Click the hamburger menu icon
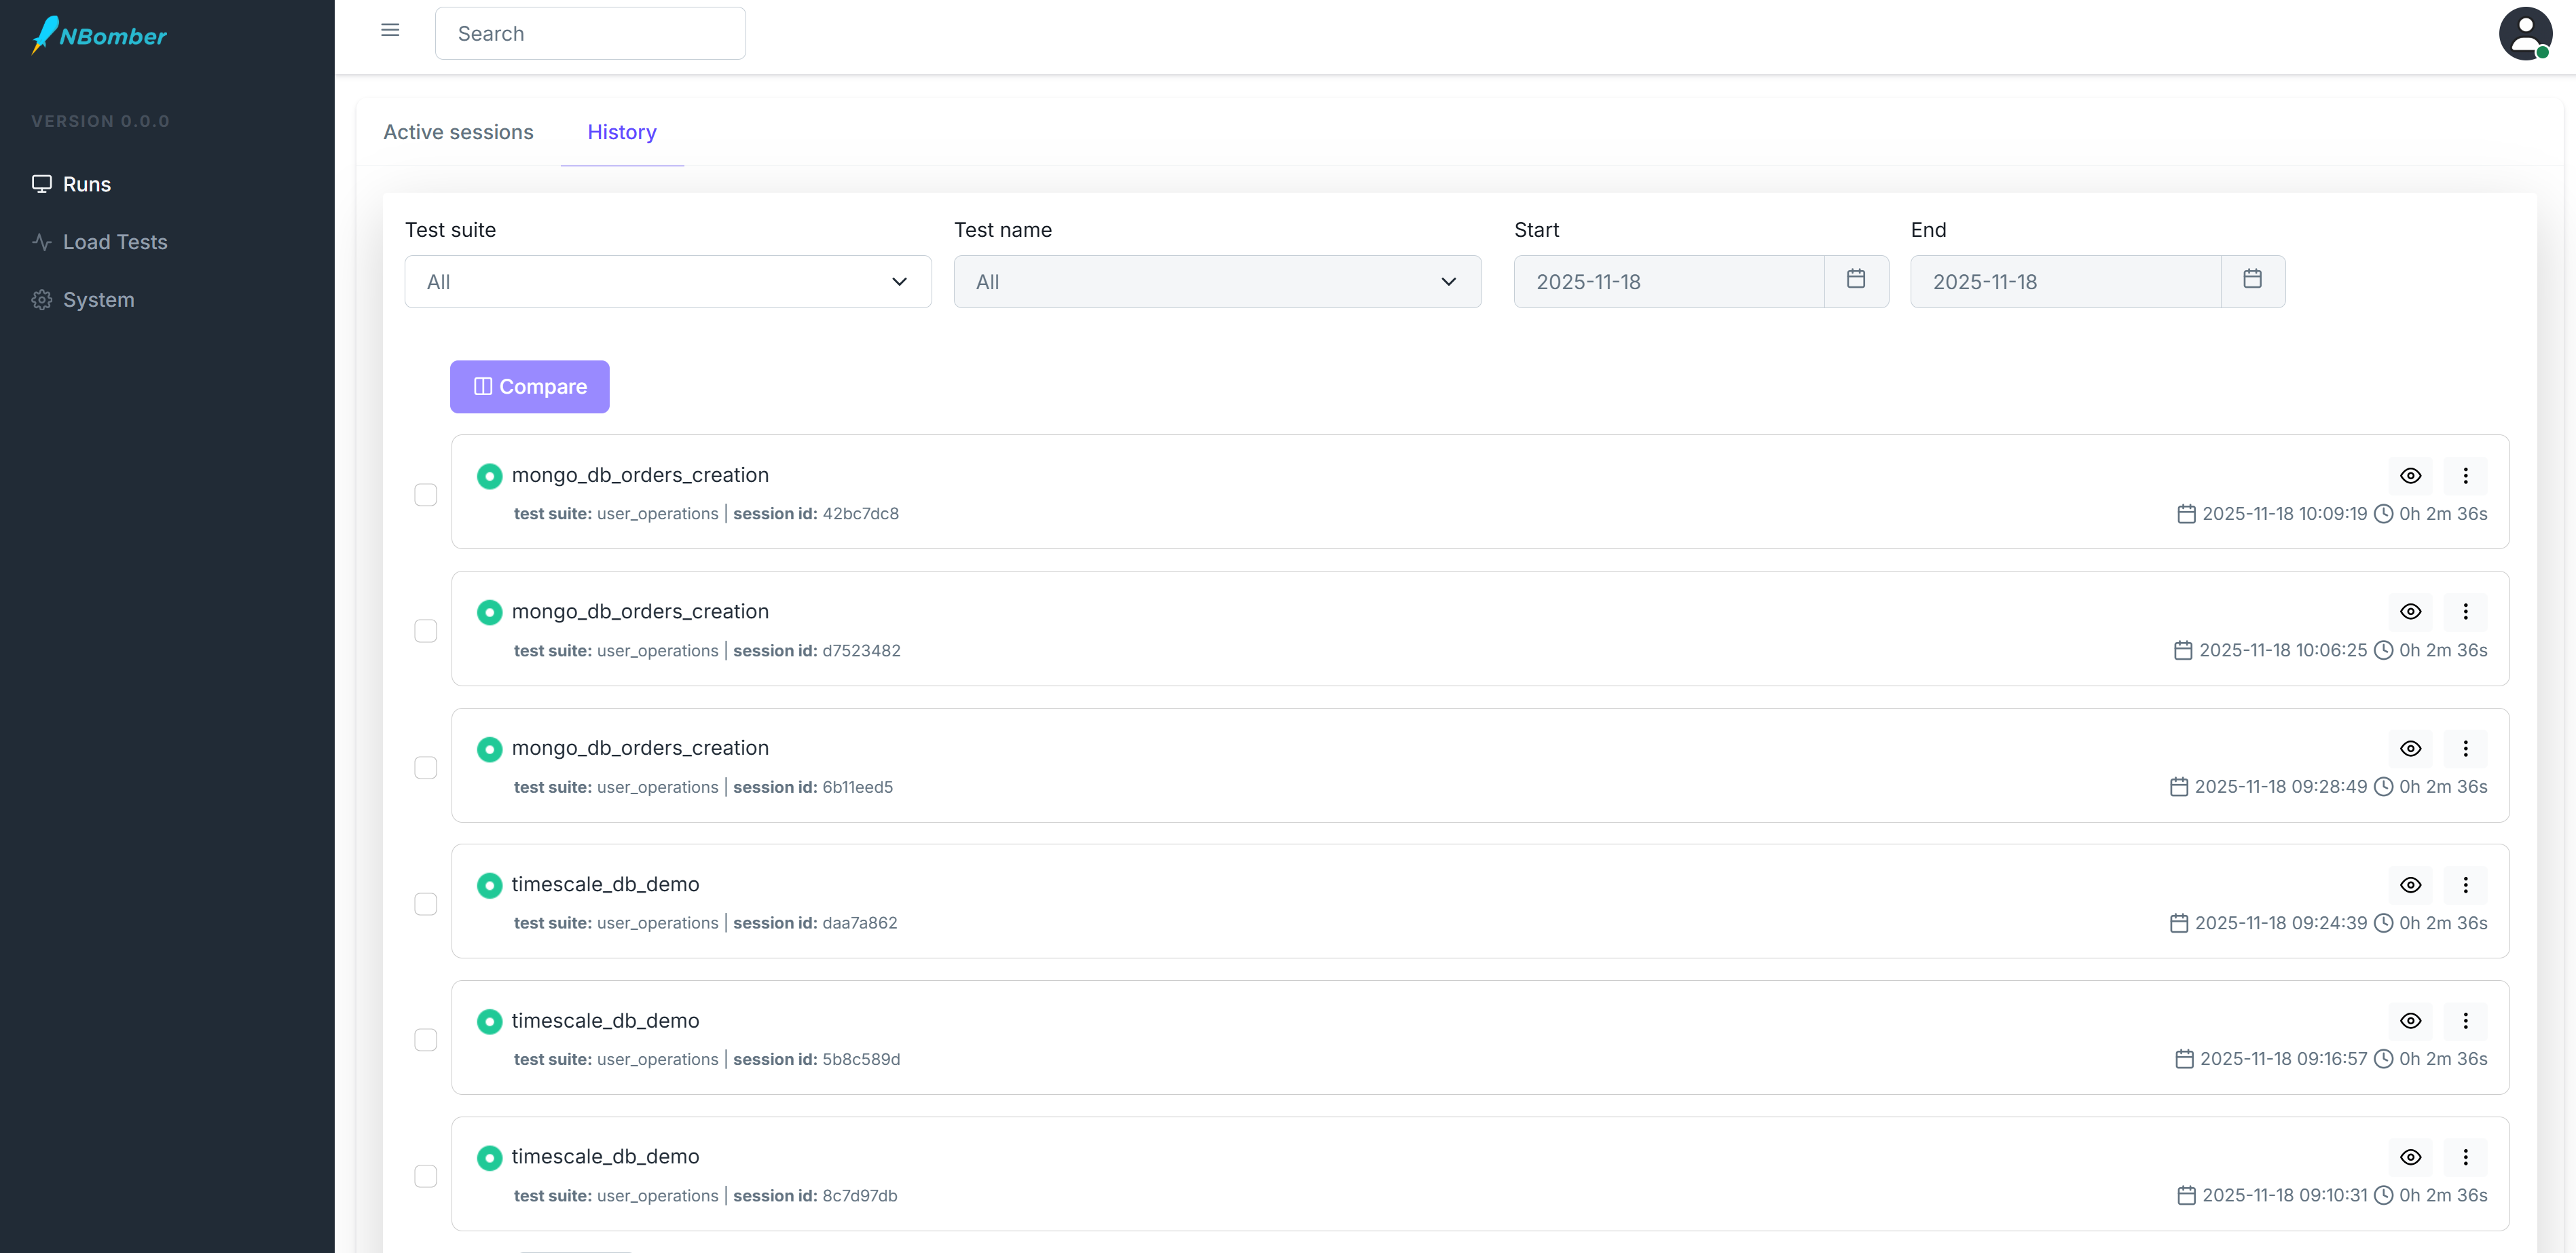This screenshot has width=2576, height=1253. point(390,30)
